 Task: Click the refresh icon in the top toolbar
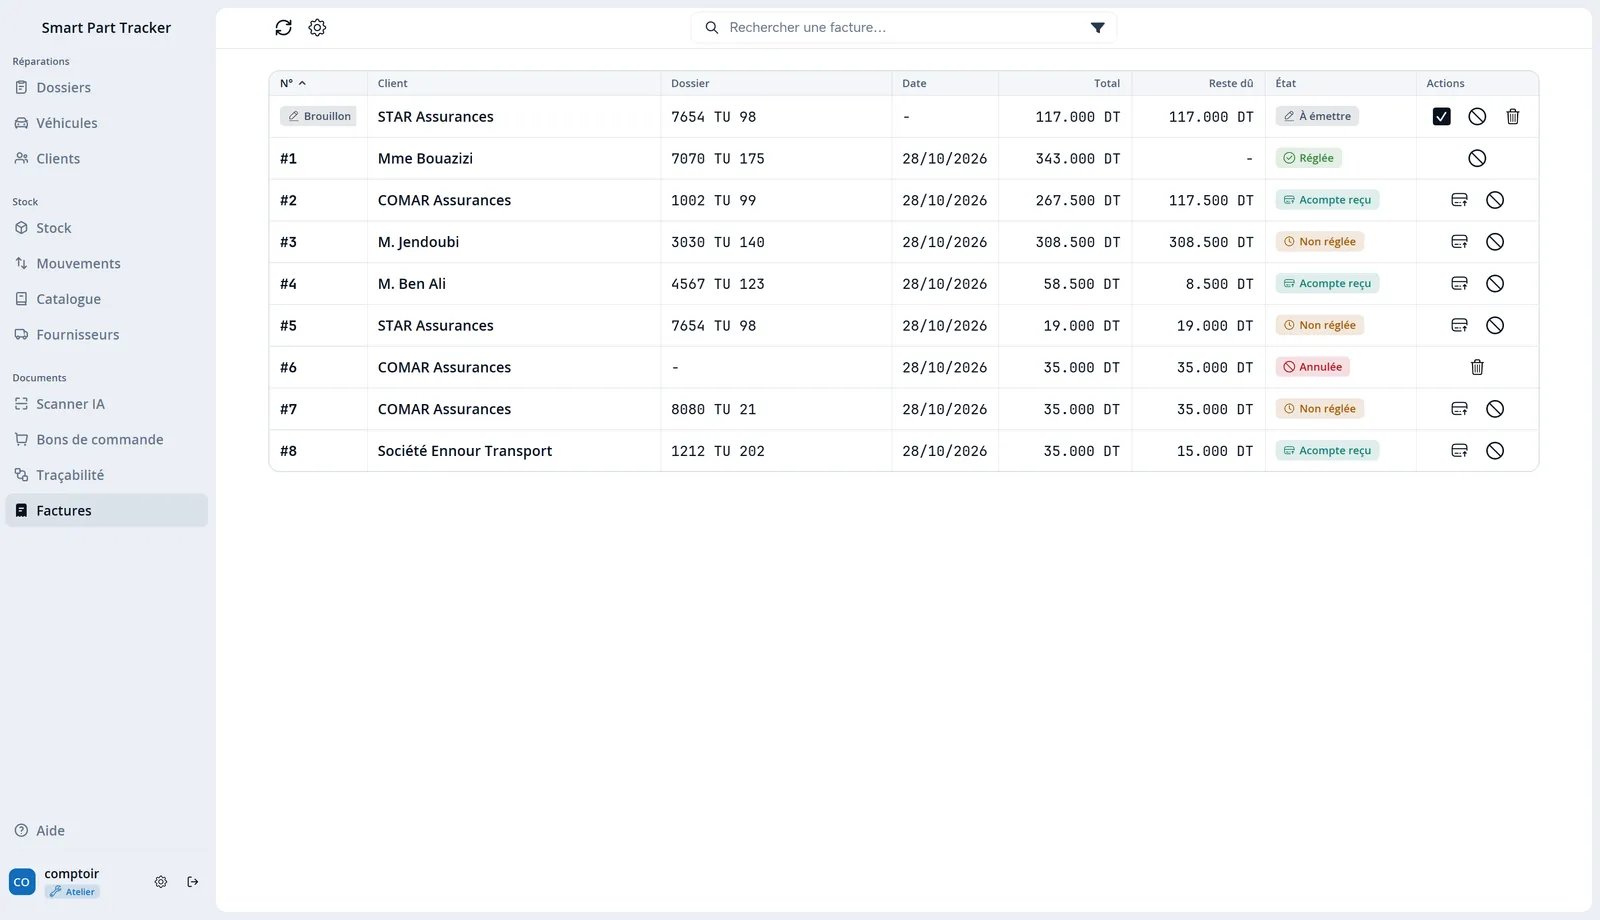click(x=284, y=28)
